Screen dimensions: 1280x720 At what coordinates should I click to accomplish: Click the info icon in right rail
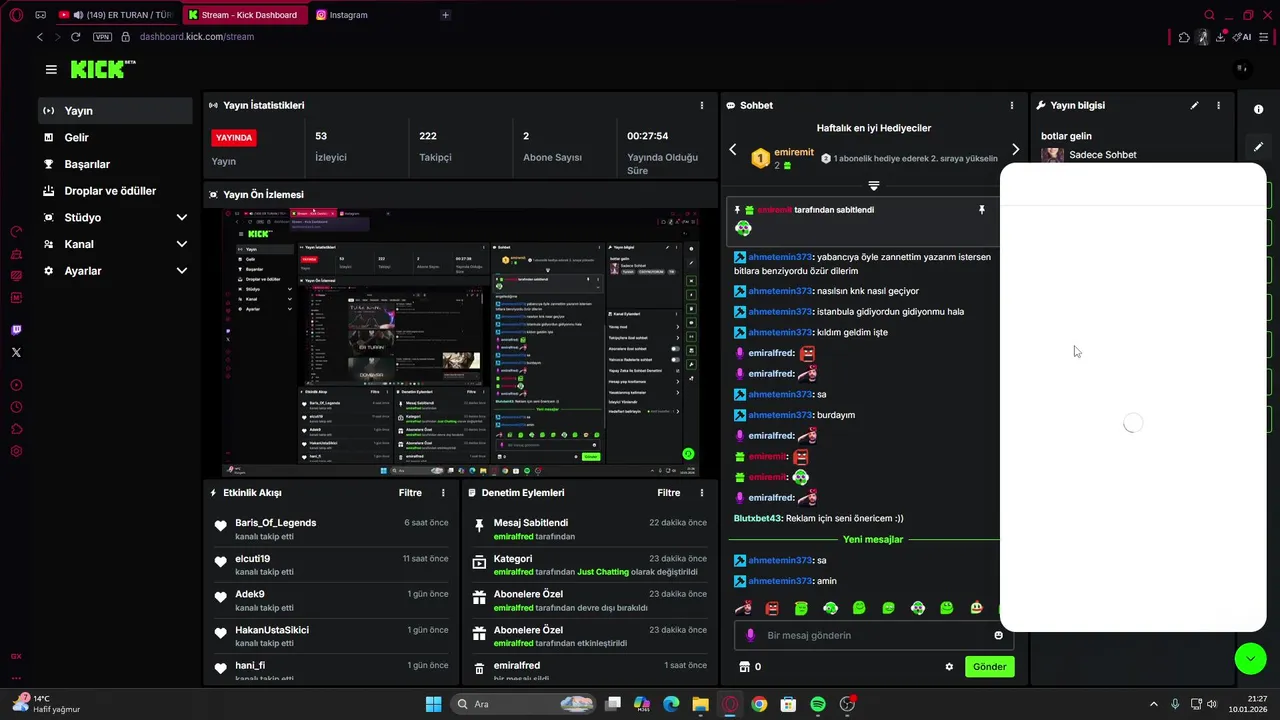pos(1258,110)
